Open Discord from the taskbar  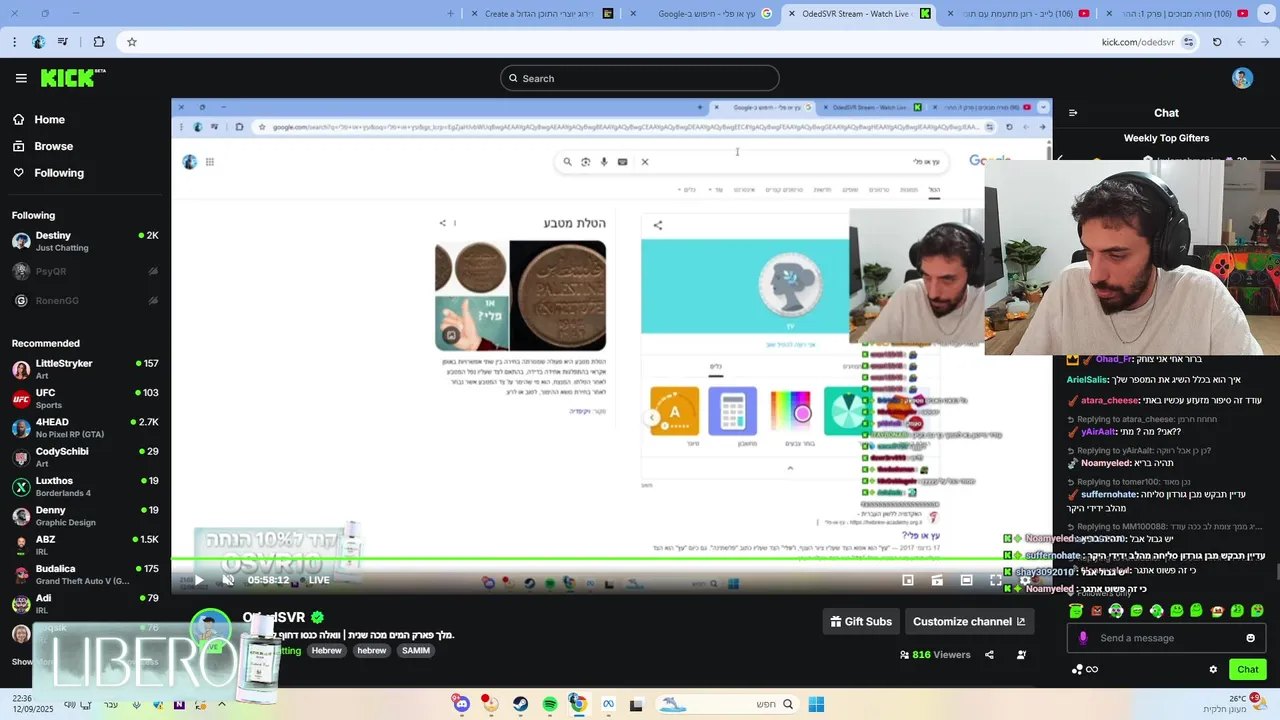point(461,704)
